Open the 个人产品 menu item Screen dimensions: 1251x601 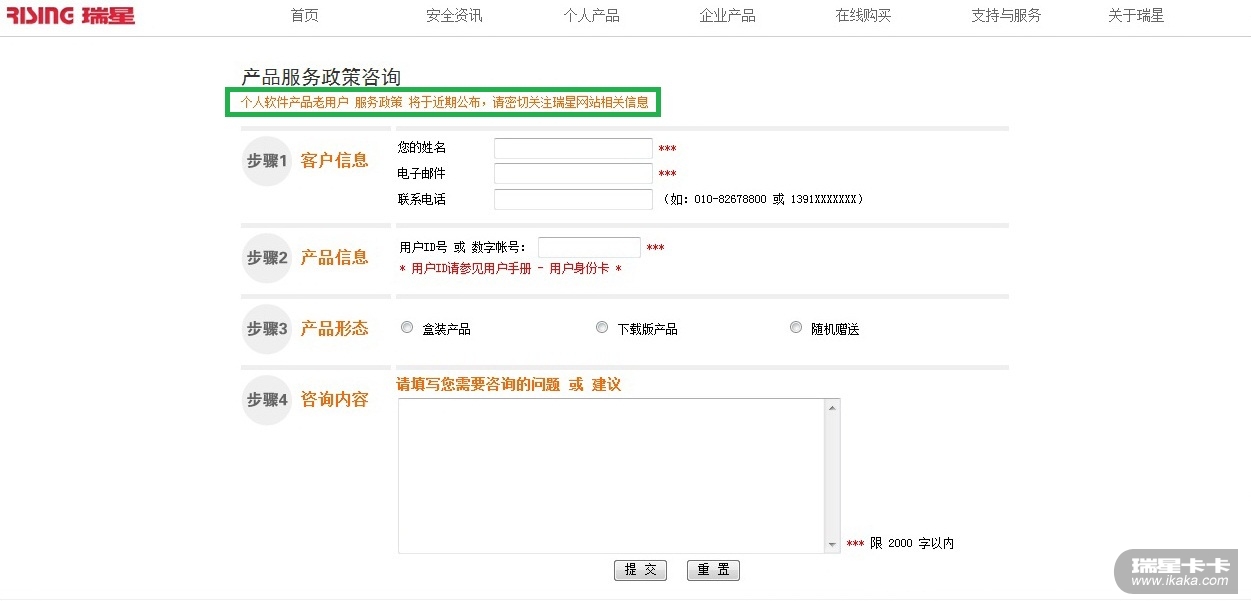pyautogui.click(x=591, y=15)
